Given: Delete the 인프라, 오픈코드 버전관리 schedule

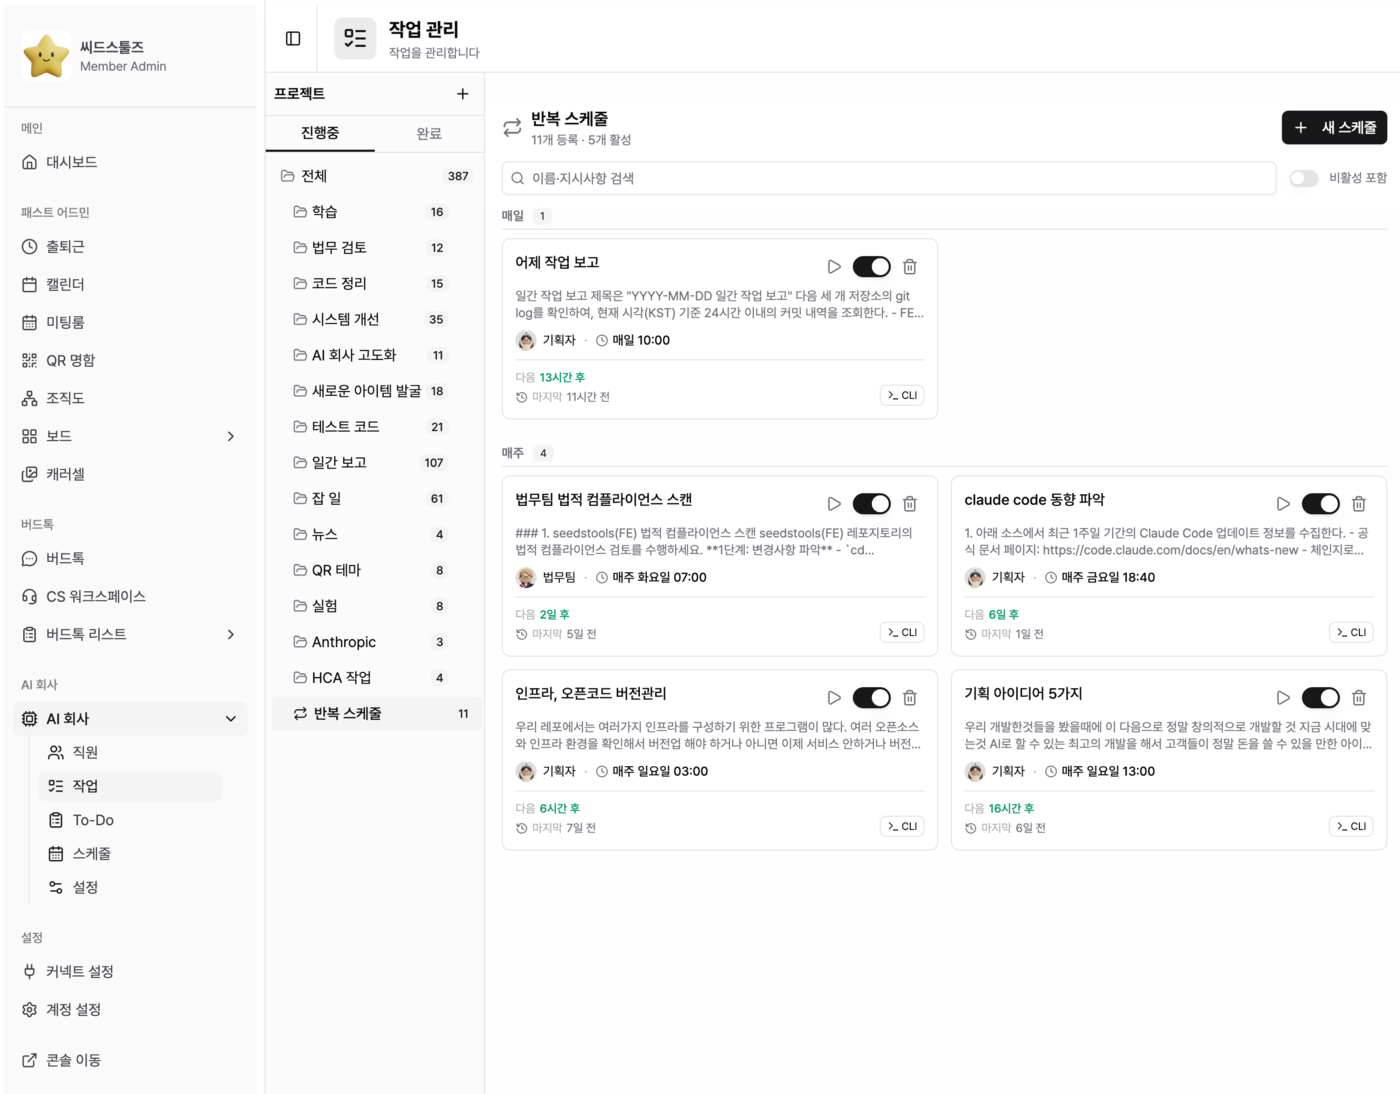Looking at the screenshot, I should 910,698.
